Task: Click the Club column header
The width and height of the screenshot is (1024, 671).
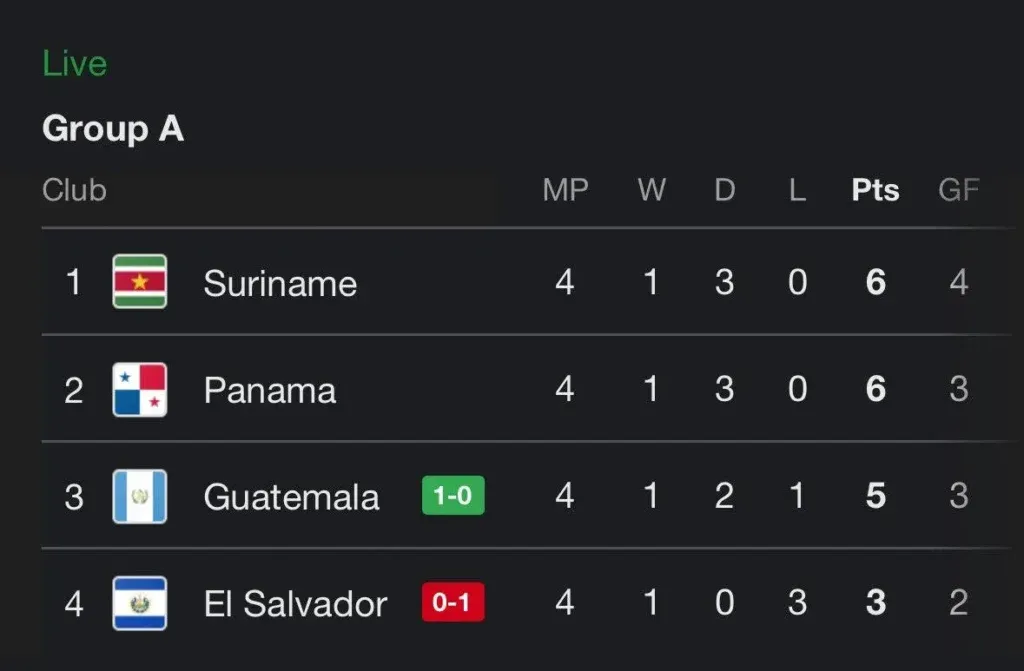Action: click(x=74, y=190)
